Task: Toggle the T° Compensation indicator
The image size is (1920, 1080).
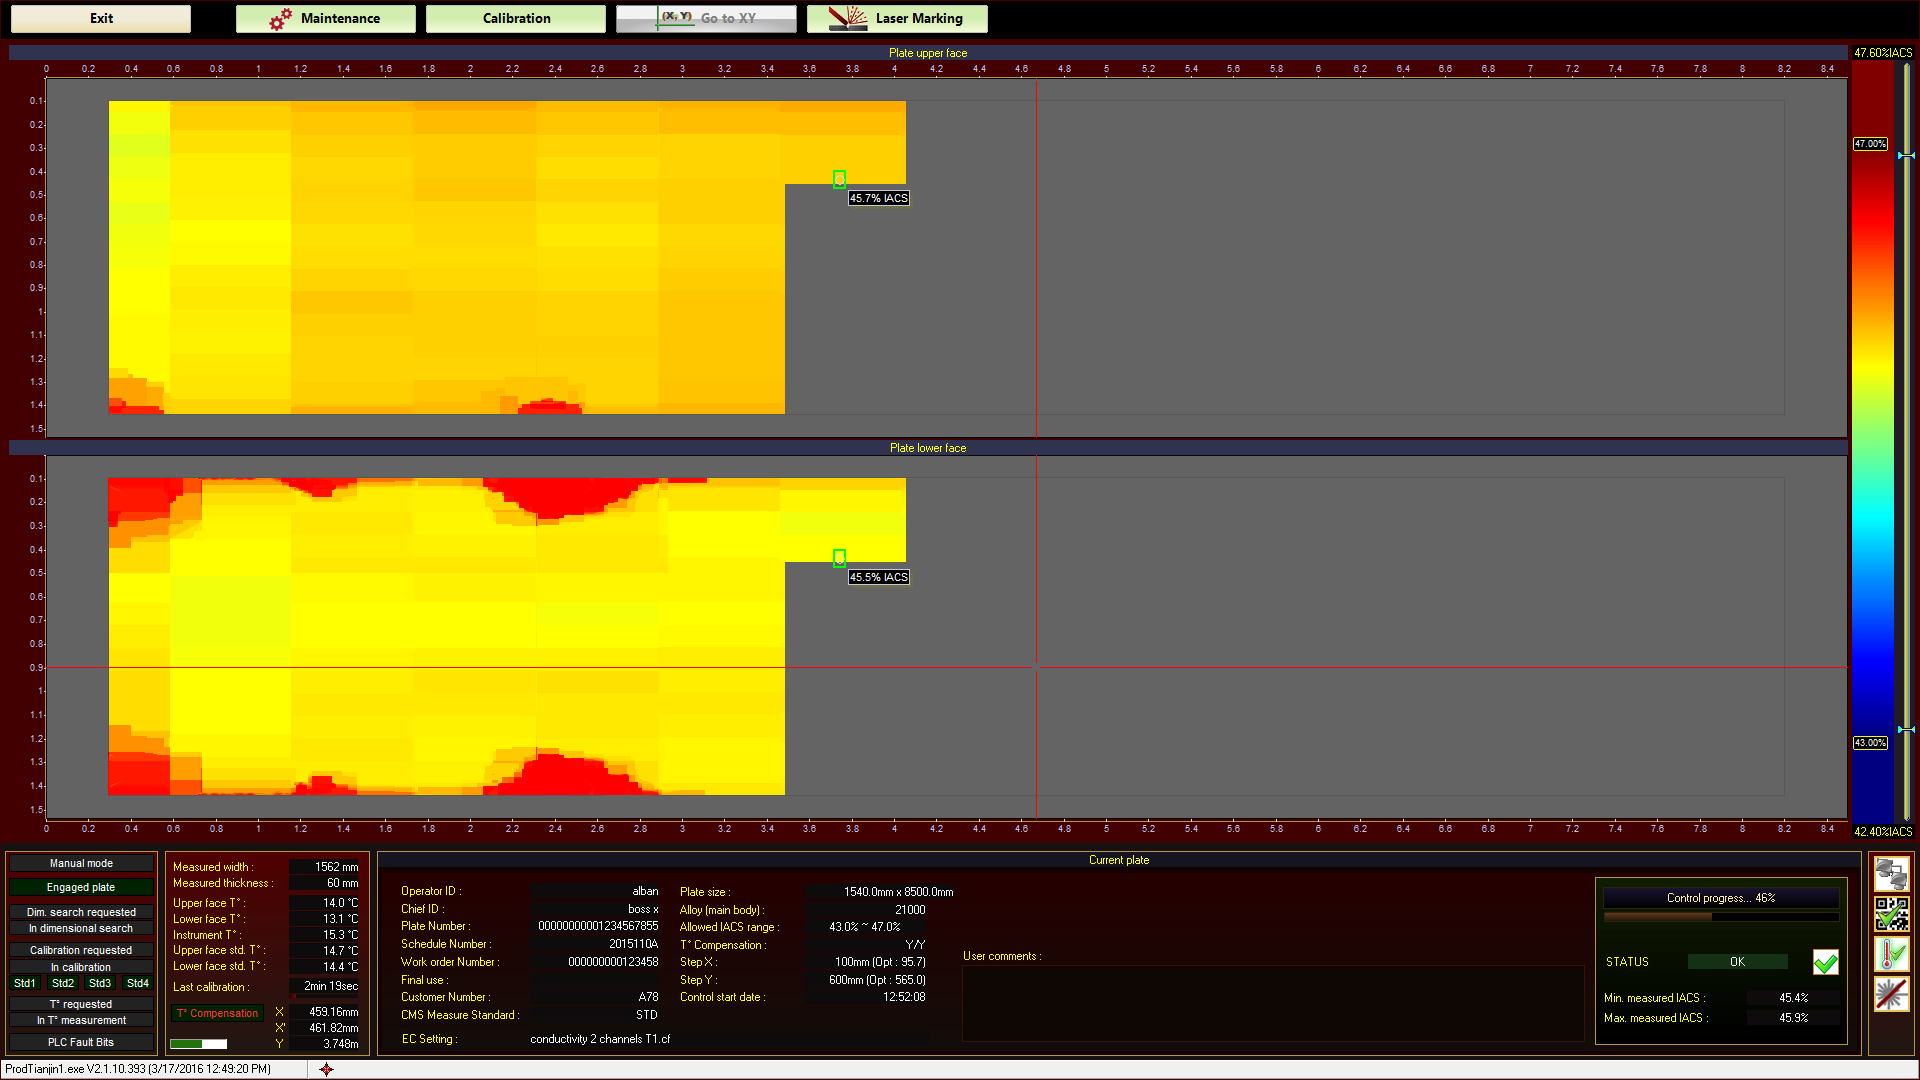Action: click(x=217, y=1013)
